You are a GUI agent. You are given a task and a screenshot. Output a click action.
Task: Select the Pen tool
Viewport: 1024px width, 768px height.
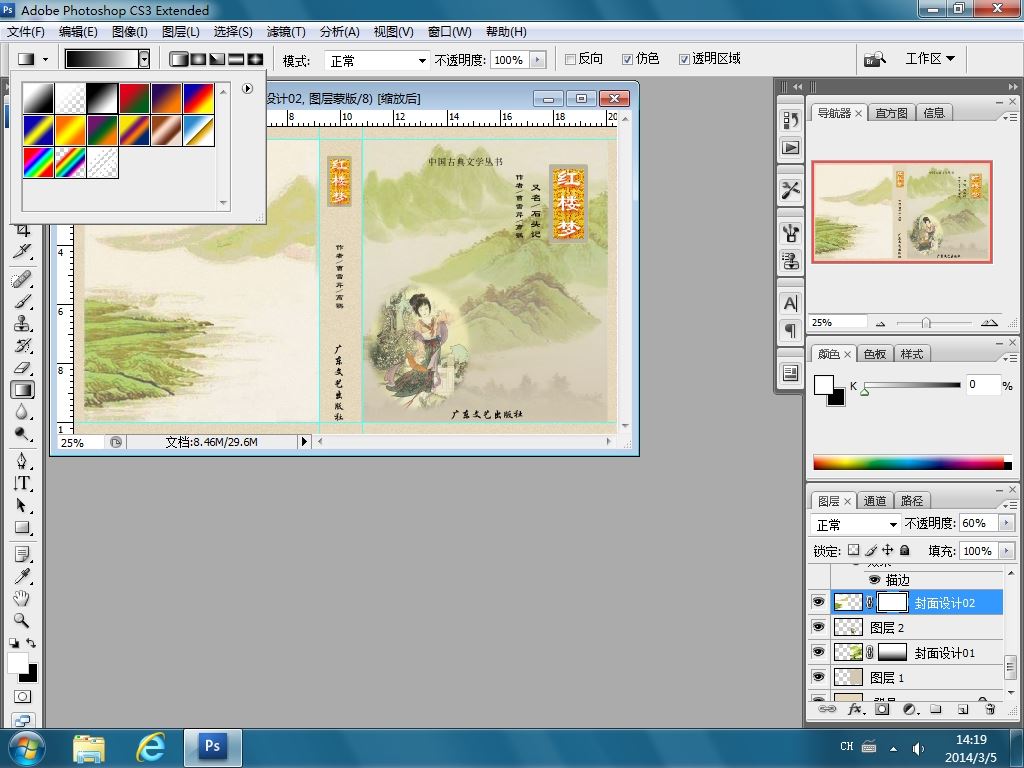pos(22,461)
